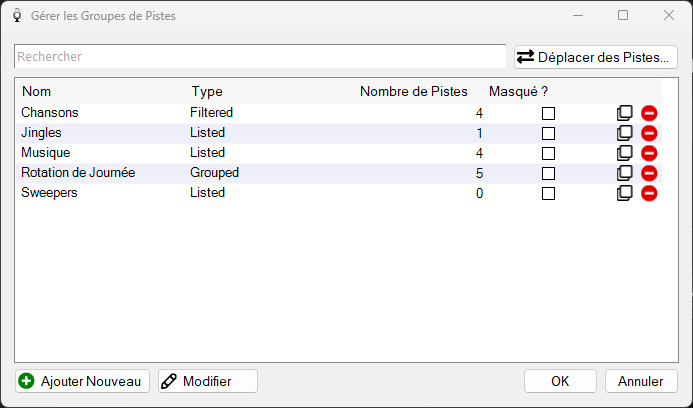
Task: Duplicate the Sweepers track group
Action: [624, 193]
